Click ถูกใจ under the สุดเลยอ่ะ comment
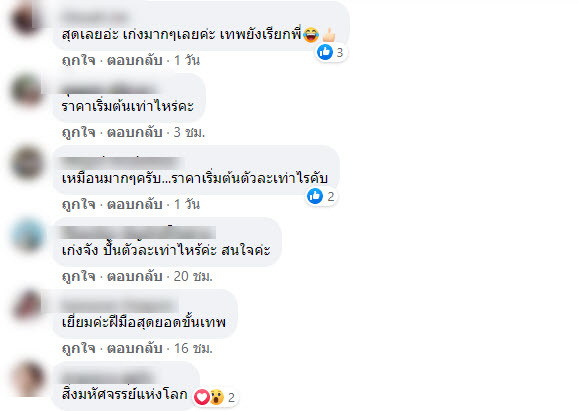Screen dimensions: 579x411 (79, 60)
